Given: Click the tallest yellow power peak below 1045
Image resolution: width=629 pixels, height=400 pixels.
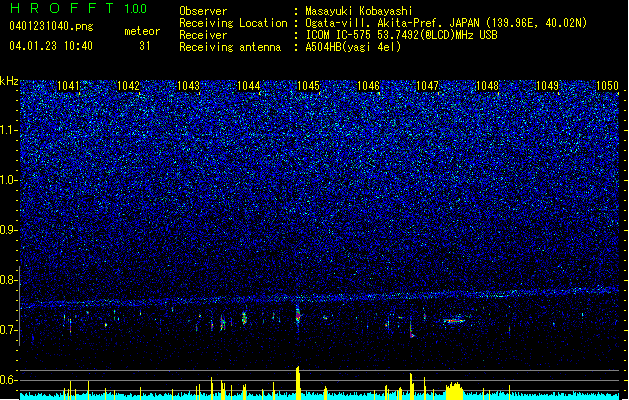Looking at the screenshot, I should (x=298, y=383).
